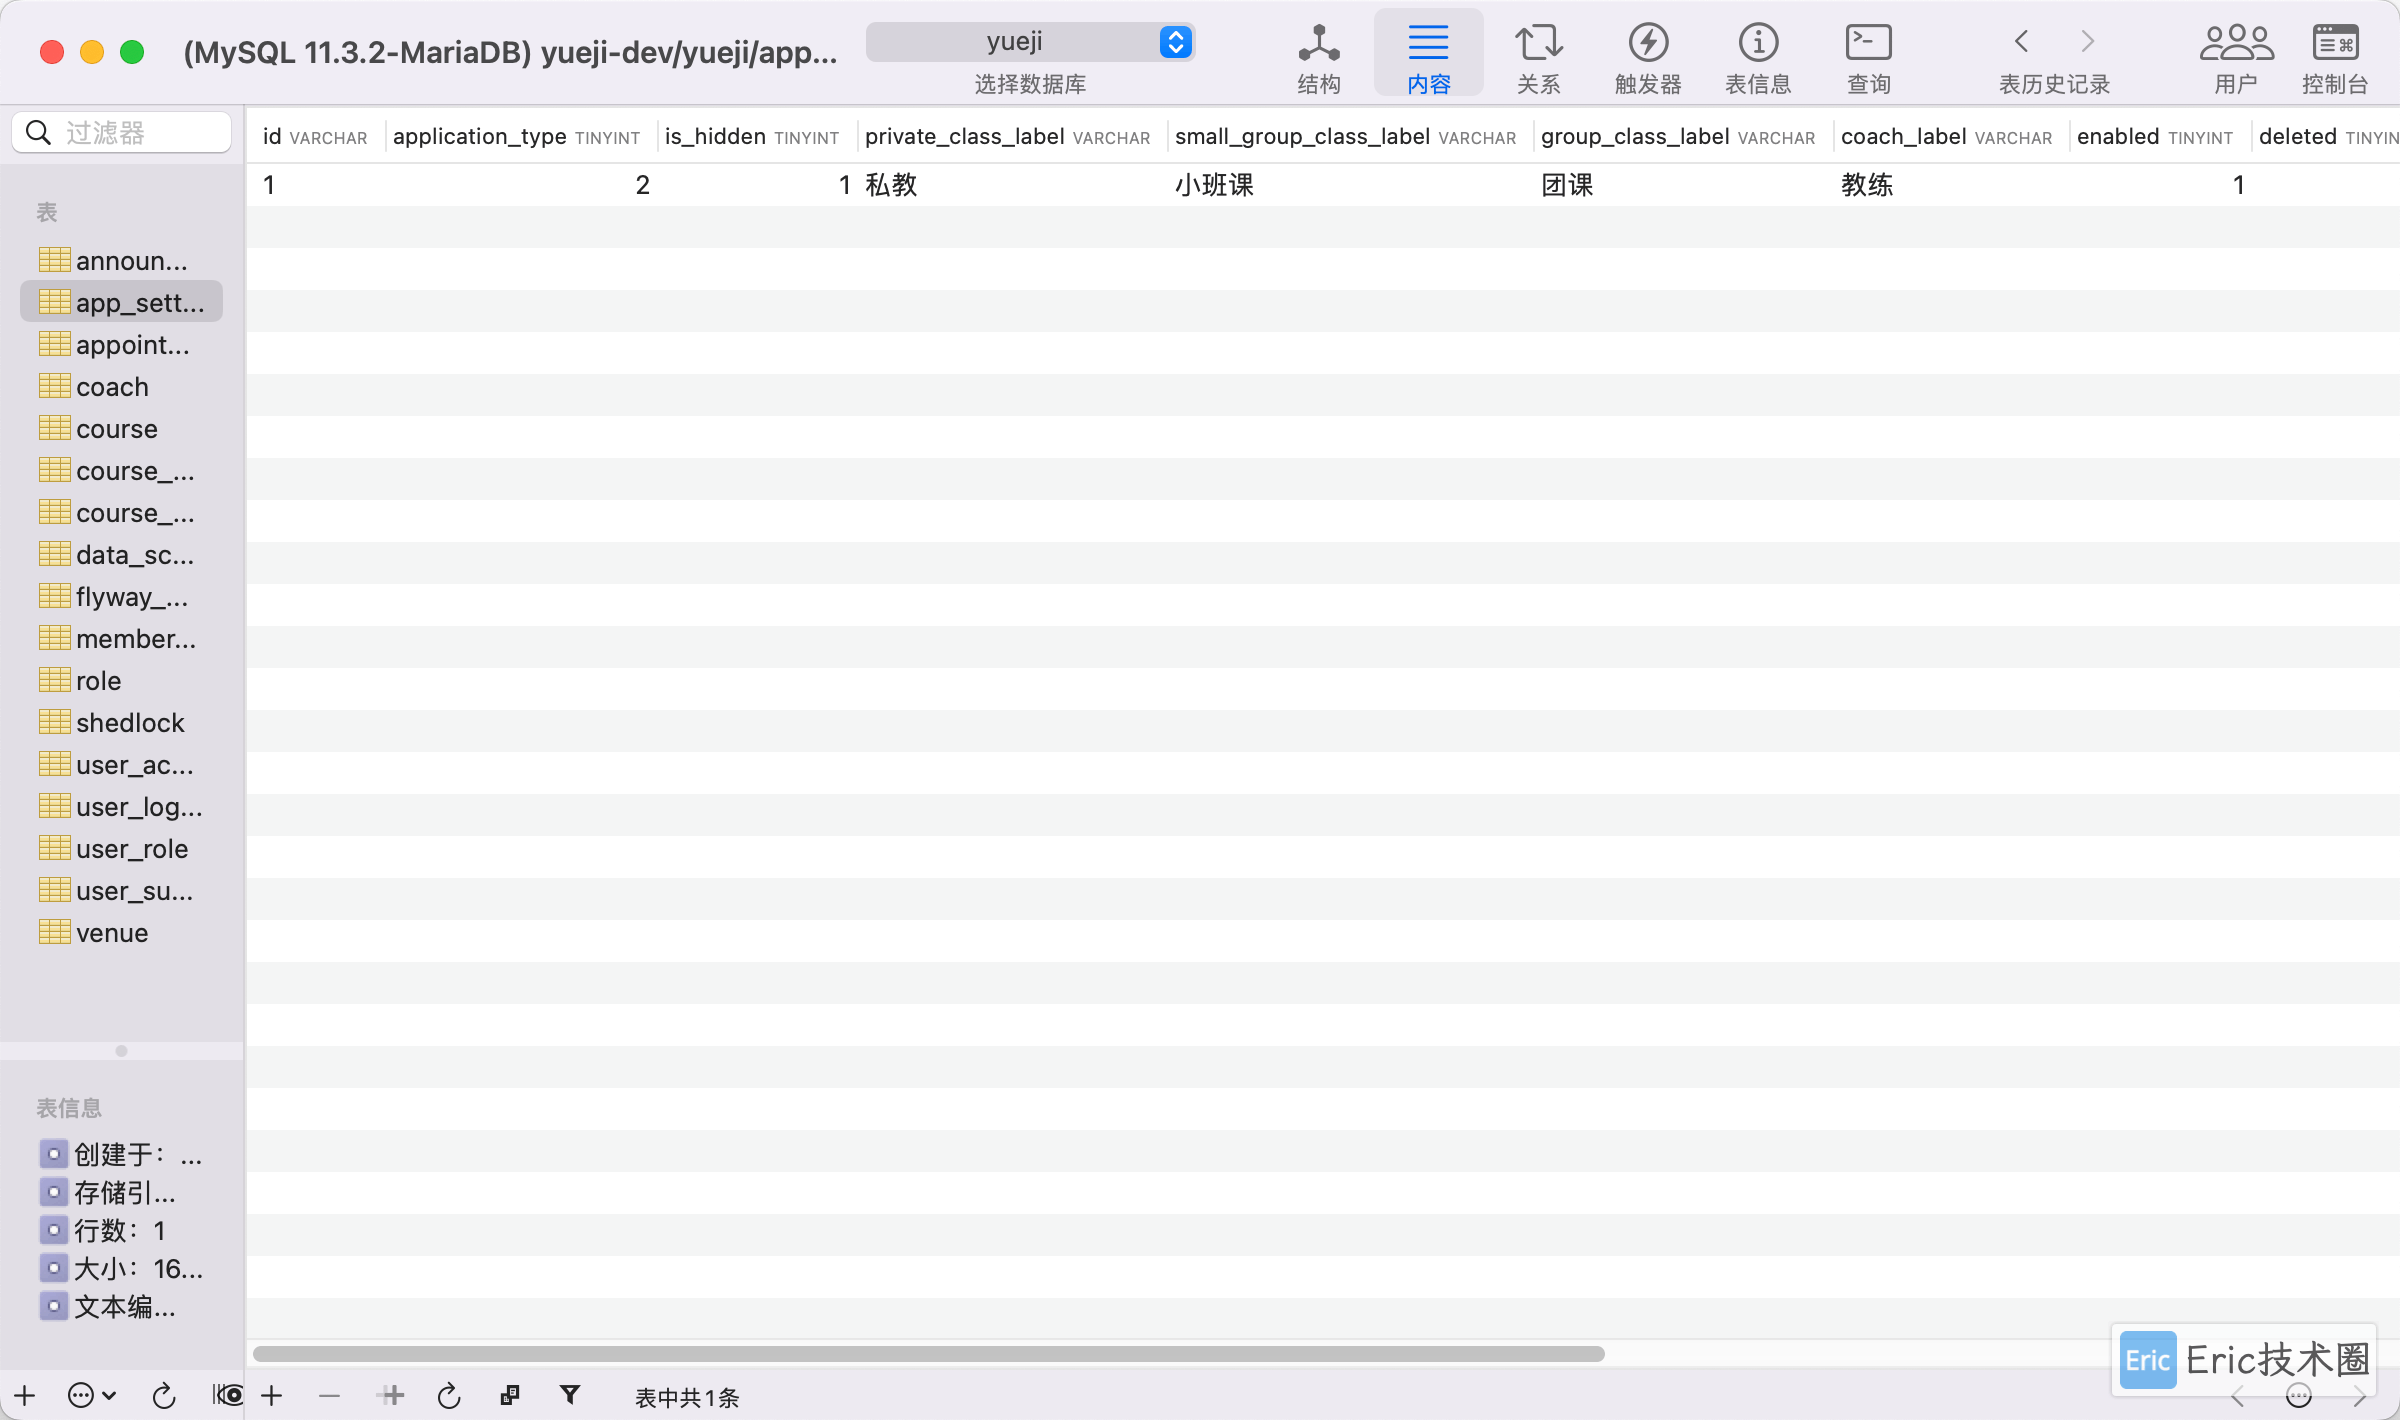Delete the selected row

(x=330, y=1395)
